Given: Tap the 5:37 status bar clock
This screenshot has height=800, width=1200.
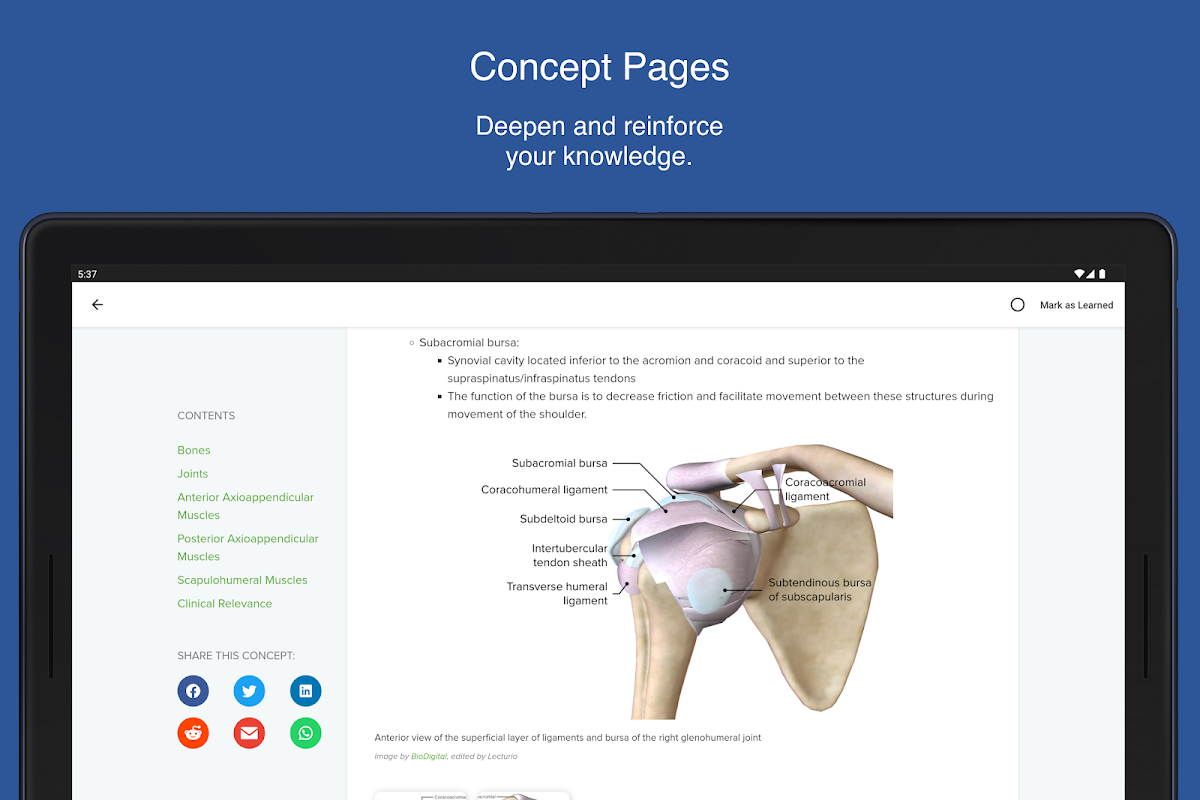Looking at the screenshot, I should [x=88, y=274].
